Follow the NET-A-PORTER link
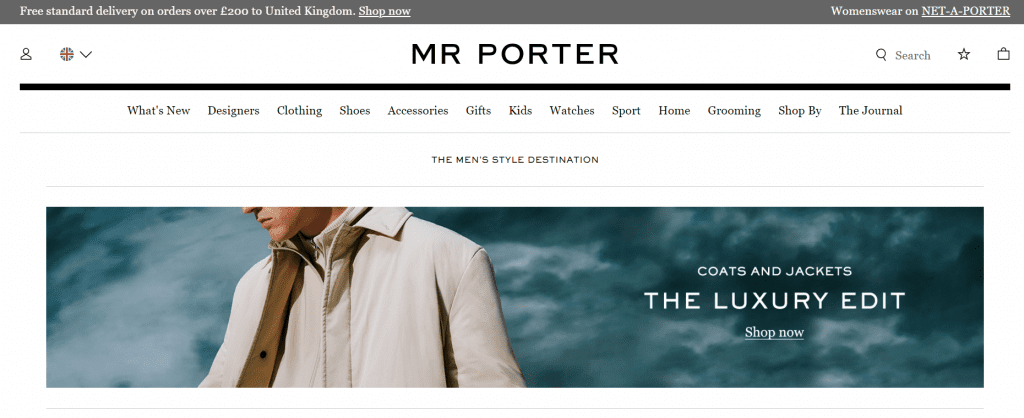 pos(966,11)
